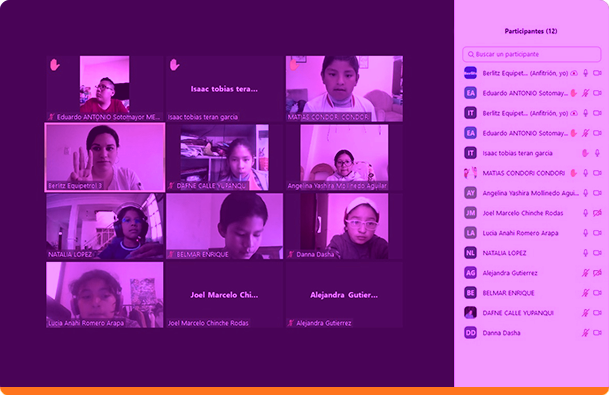Click Isaac tobias teran garcia's raised hand icon in list

(585, 153)
